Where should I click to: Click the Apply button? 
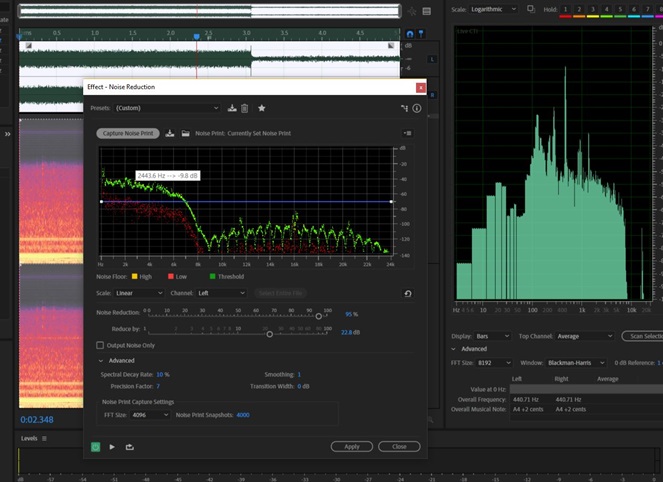click(352, 446)
